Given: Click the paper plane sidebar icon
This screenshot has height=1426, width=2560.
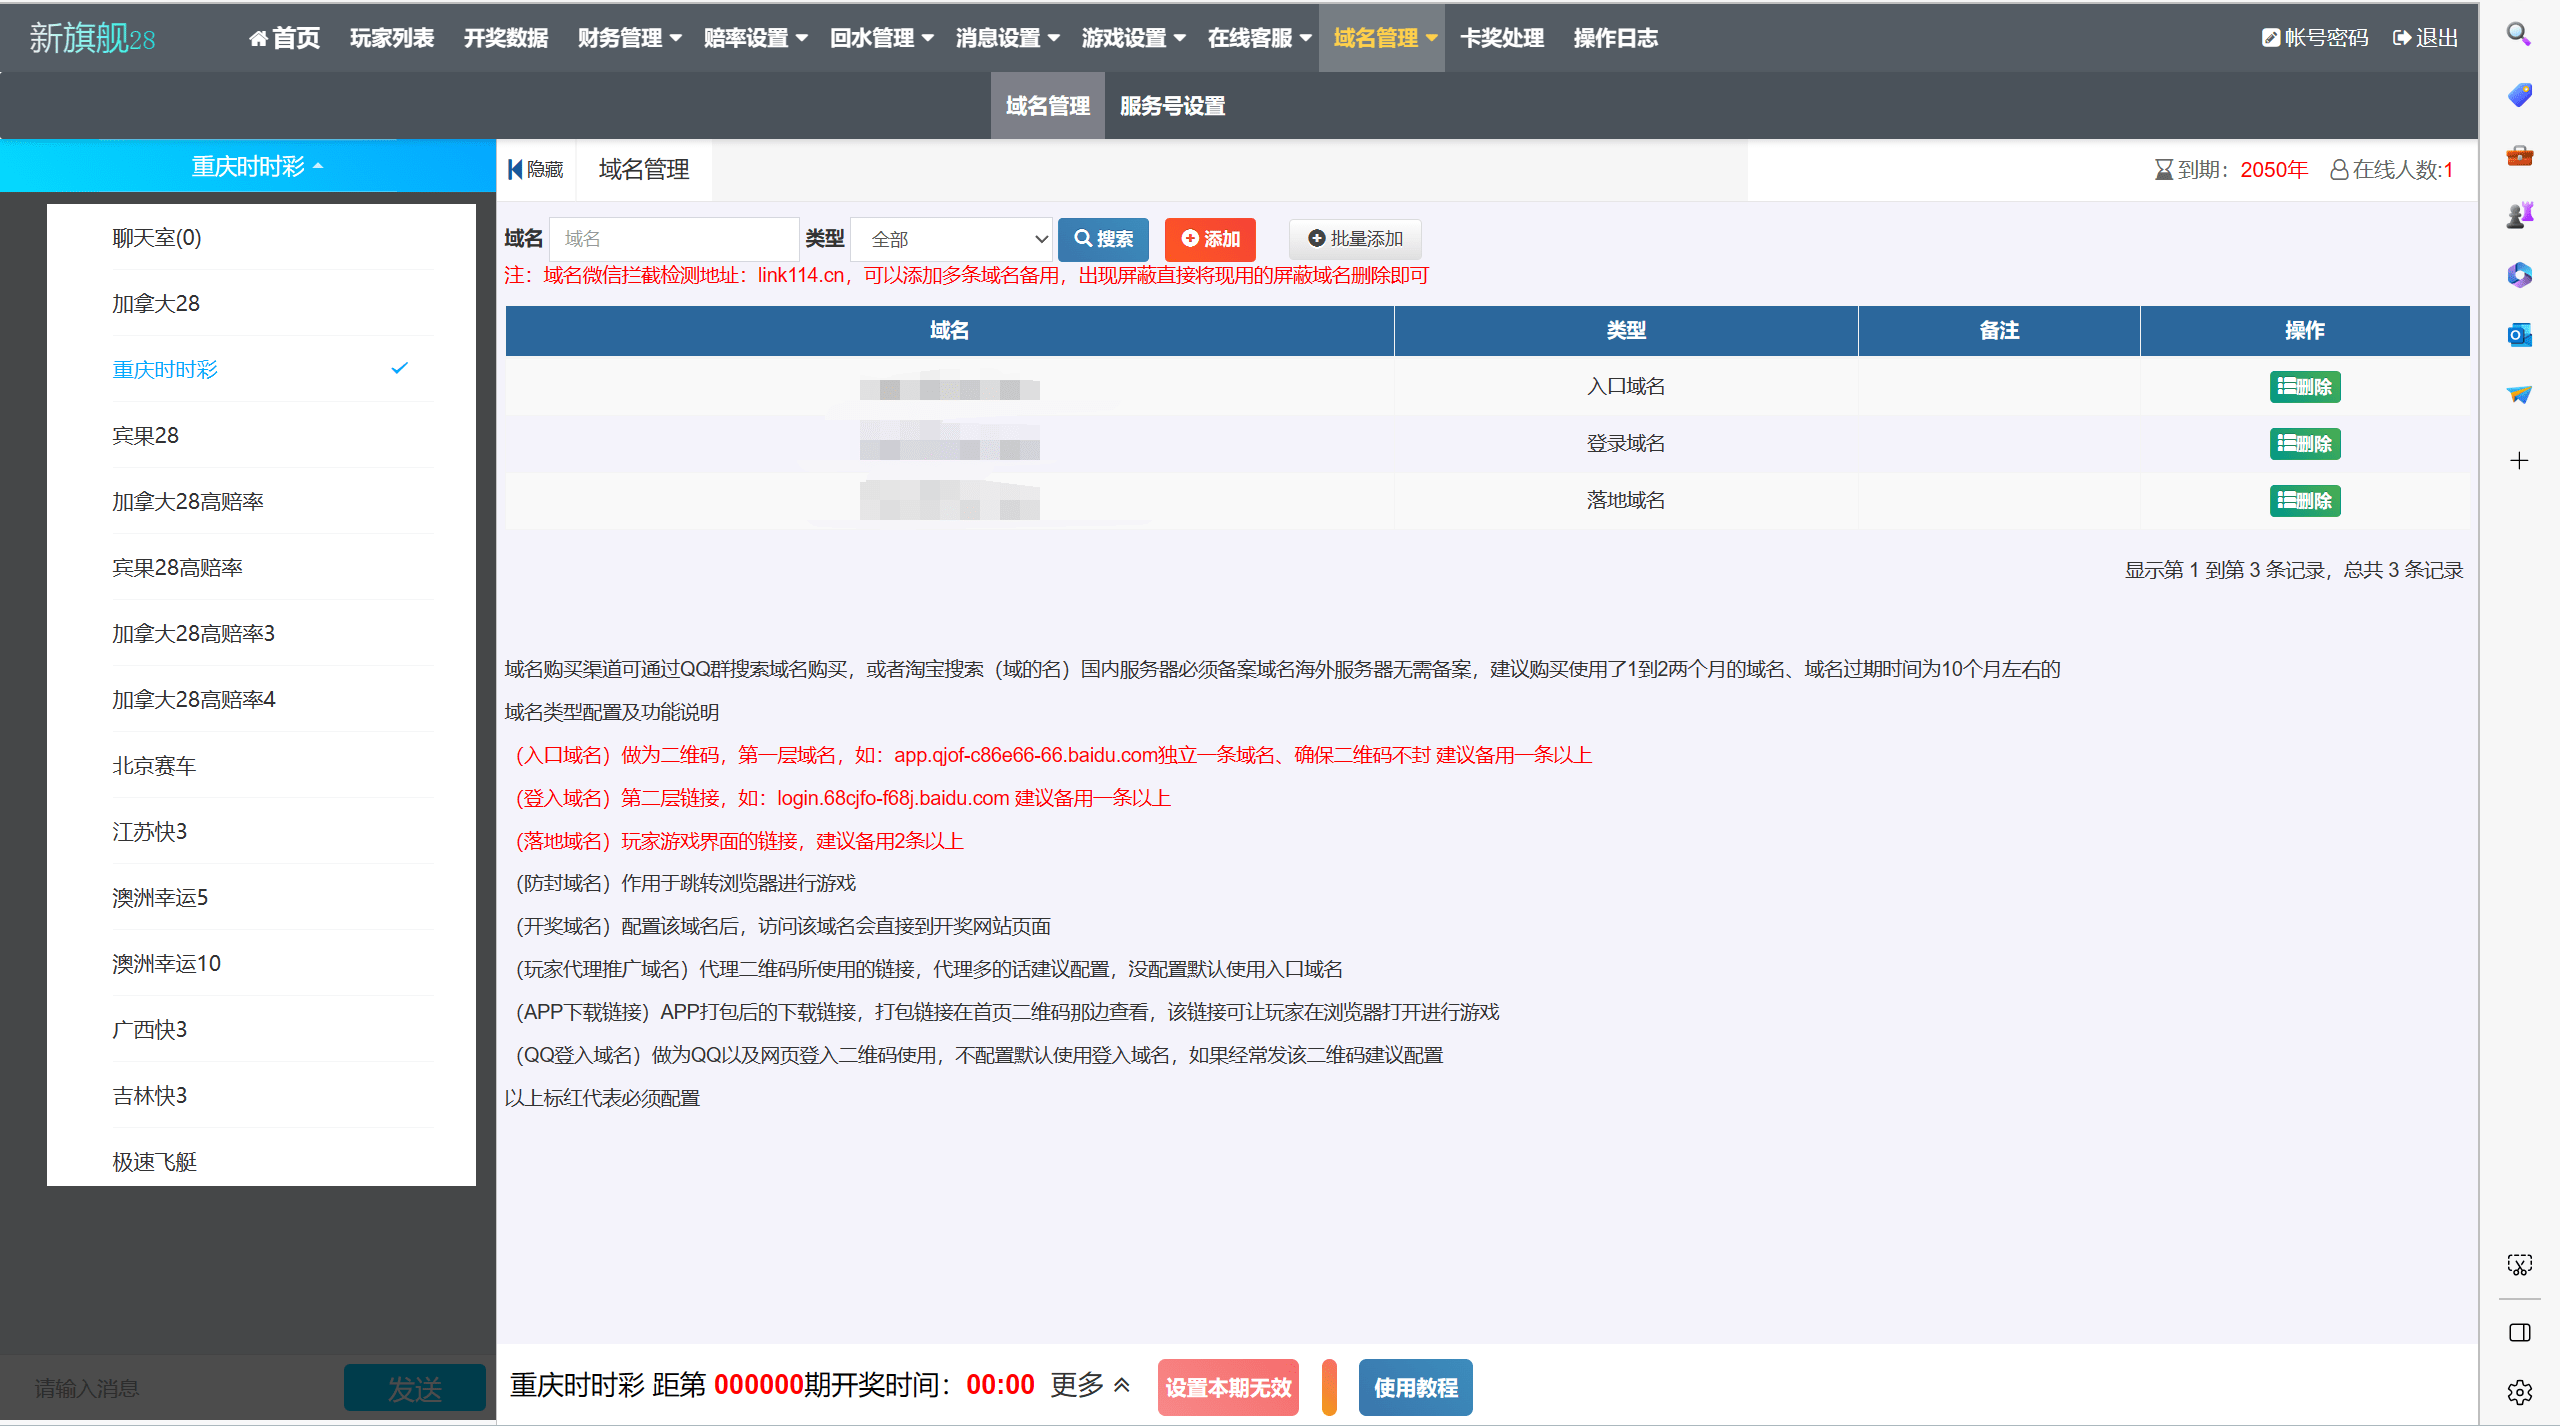Looking at the screenshot, I should pyautogui.click(x=2519, y=394).
